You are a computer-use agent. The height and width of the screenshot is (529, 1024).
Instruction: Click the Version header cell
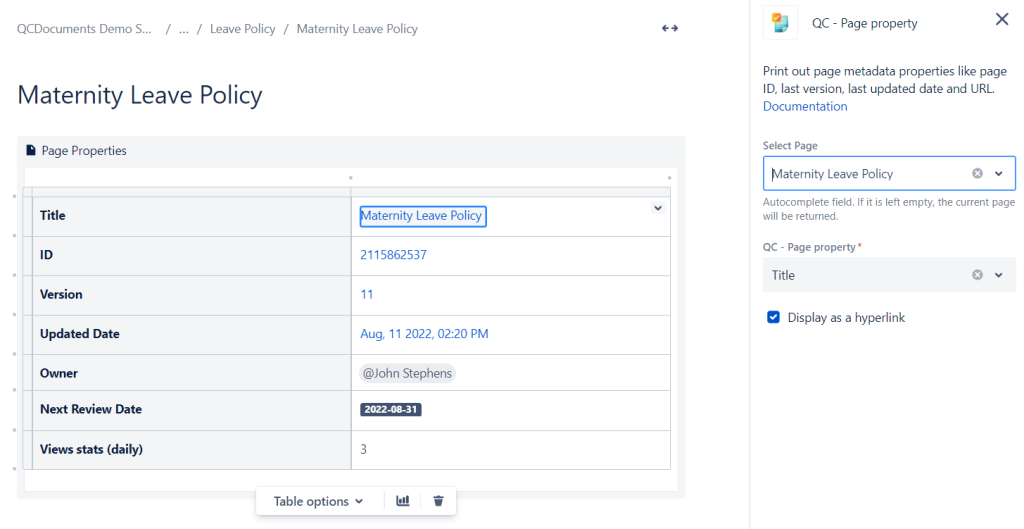click(x=191, y=295)
